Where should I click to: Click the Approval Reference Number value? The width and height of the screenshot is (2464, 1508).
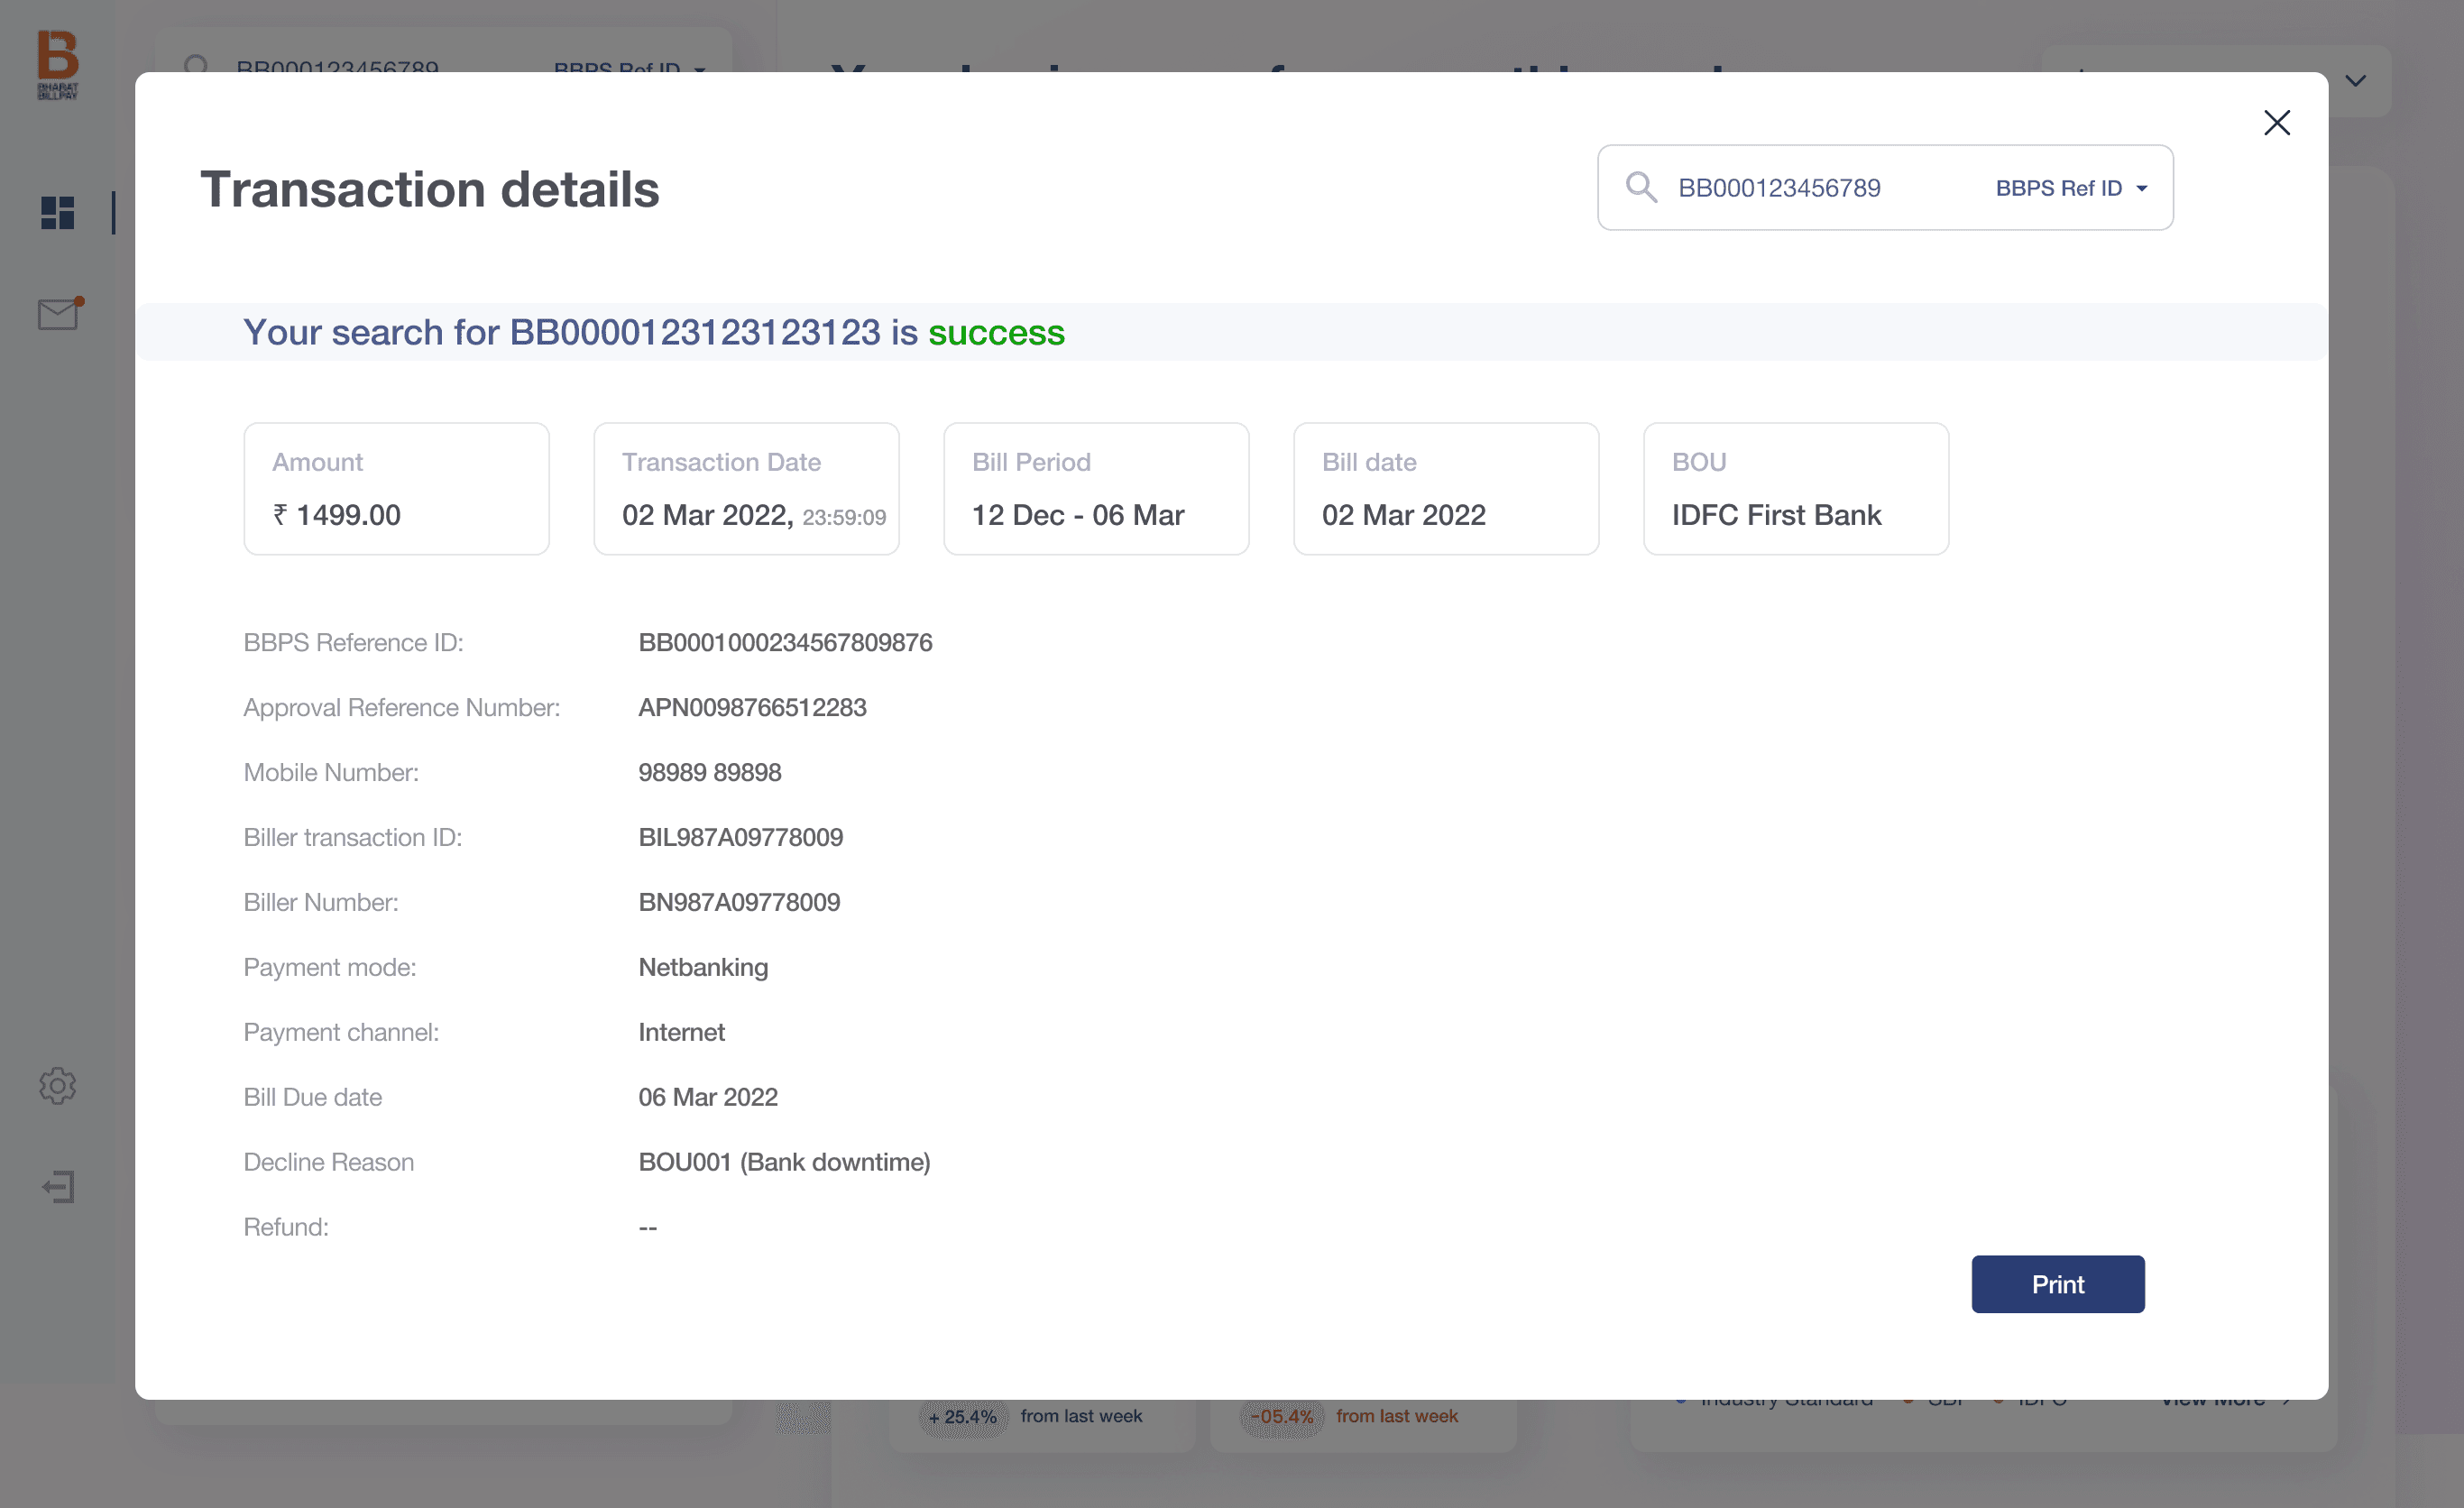(752, 708)
